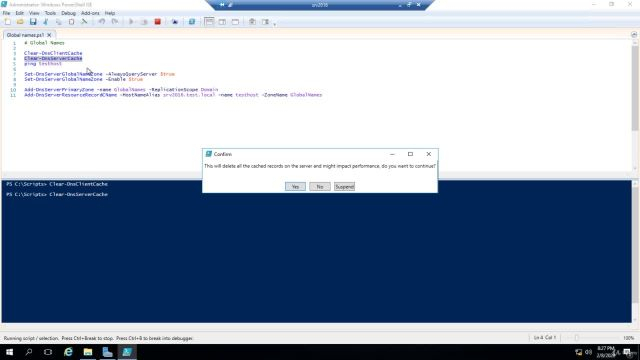Click Yes in the Confirm dialog
Viewport: 640px width, 360px height.
tap(295, 187)
